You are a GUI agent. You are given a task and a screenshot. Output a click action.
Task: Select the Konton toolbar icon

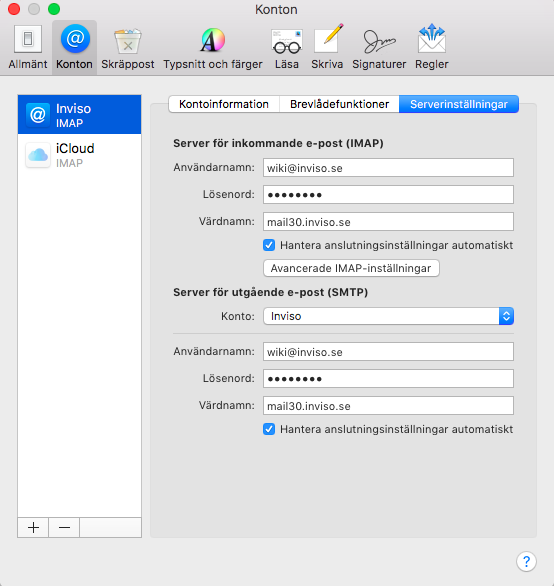(x=74, y=47)
